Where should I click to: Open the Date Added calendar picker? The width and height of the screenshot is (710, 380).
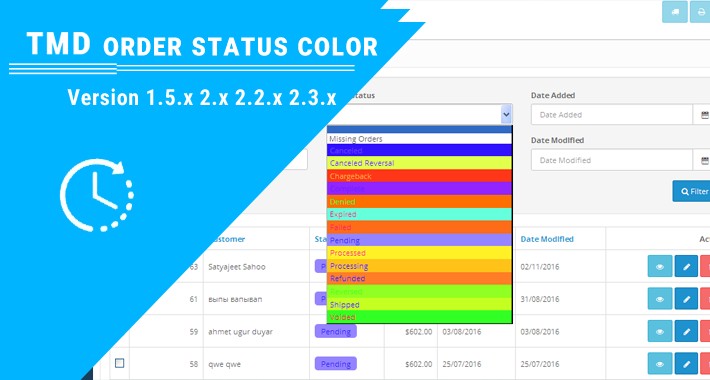click(x=703, y=115)
